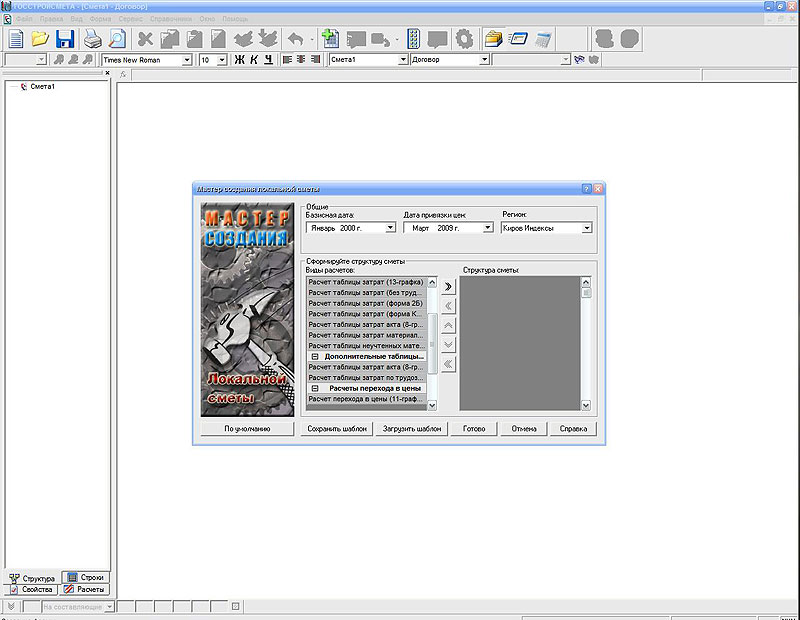Click the New document icon in toolbar
This screenshot has height=620, width=800.
(16, 39)
